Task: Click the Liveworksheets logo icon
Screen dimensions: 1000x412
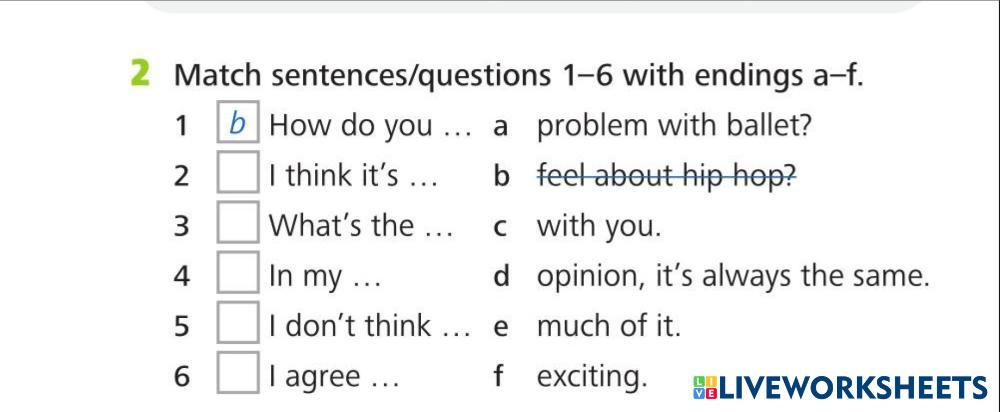Action: [x=704, y=389]
